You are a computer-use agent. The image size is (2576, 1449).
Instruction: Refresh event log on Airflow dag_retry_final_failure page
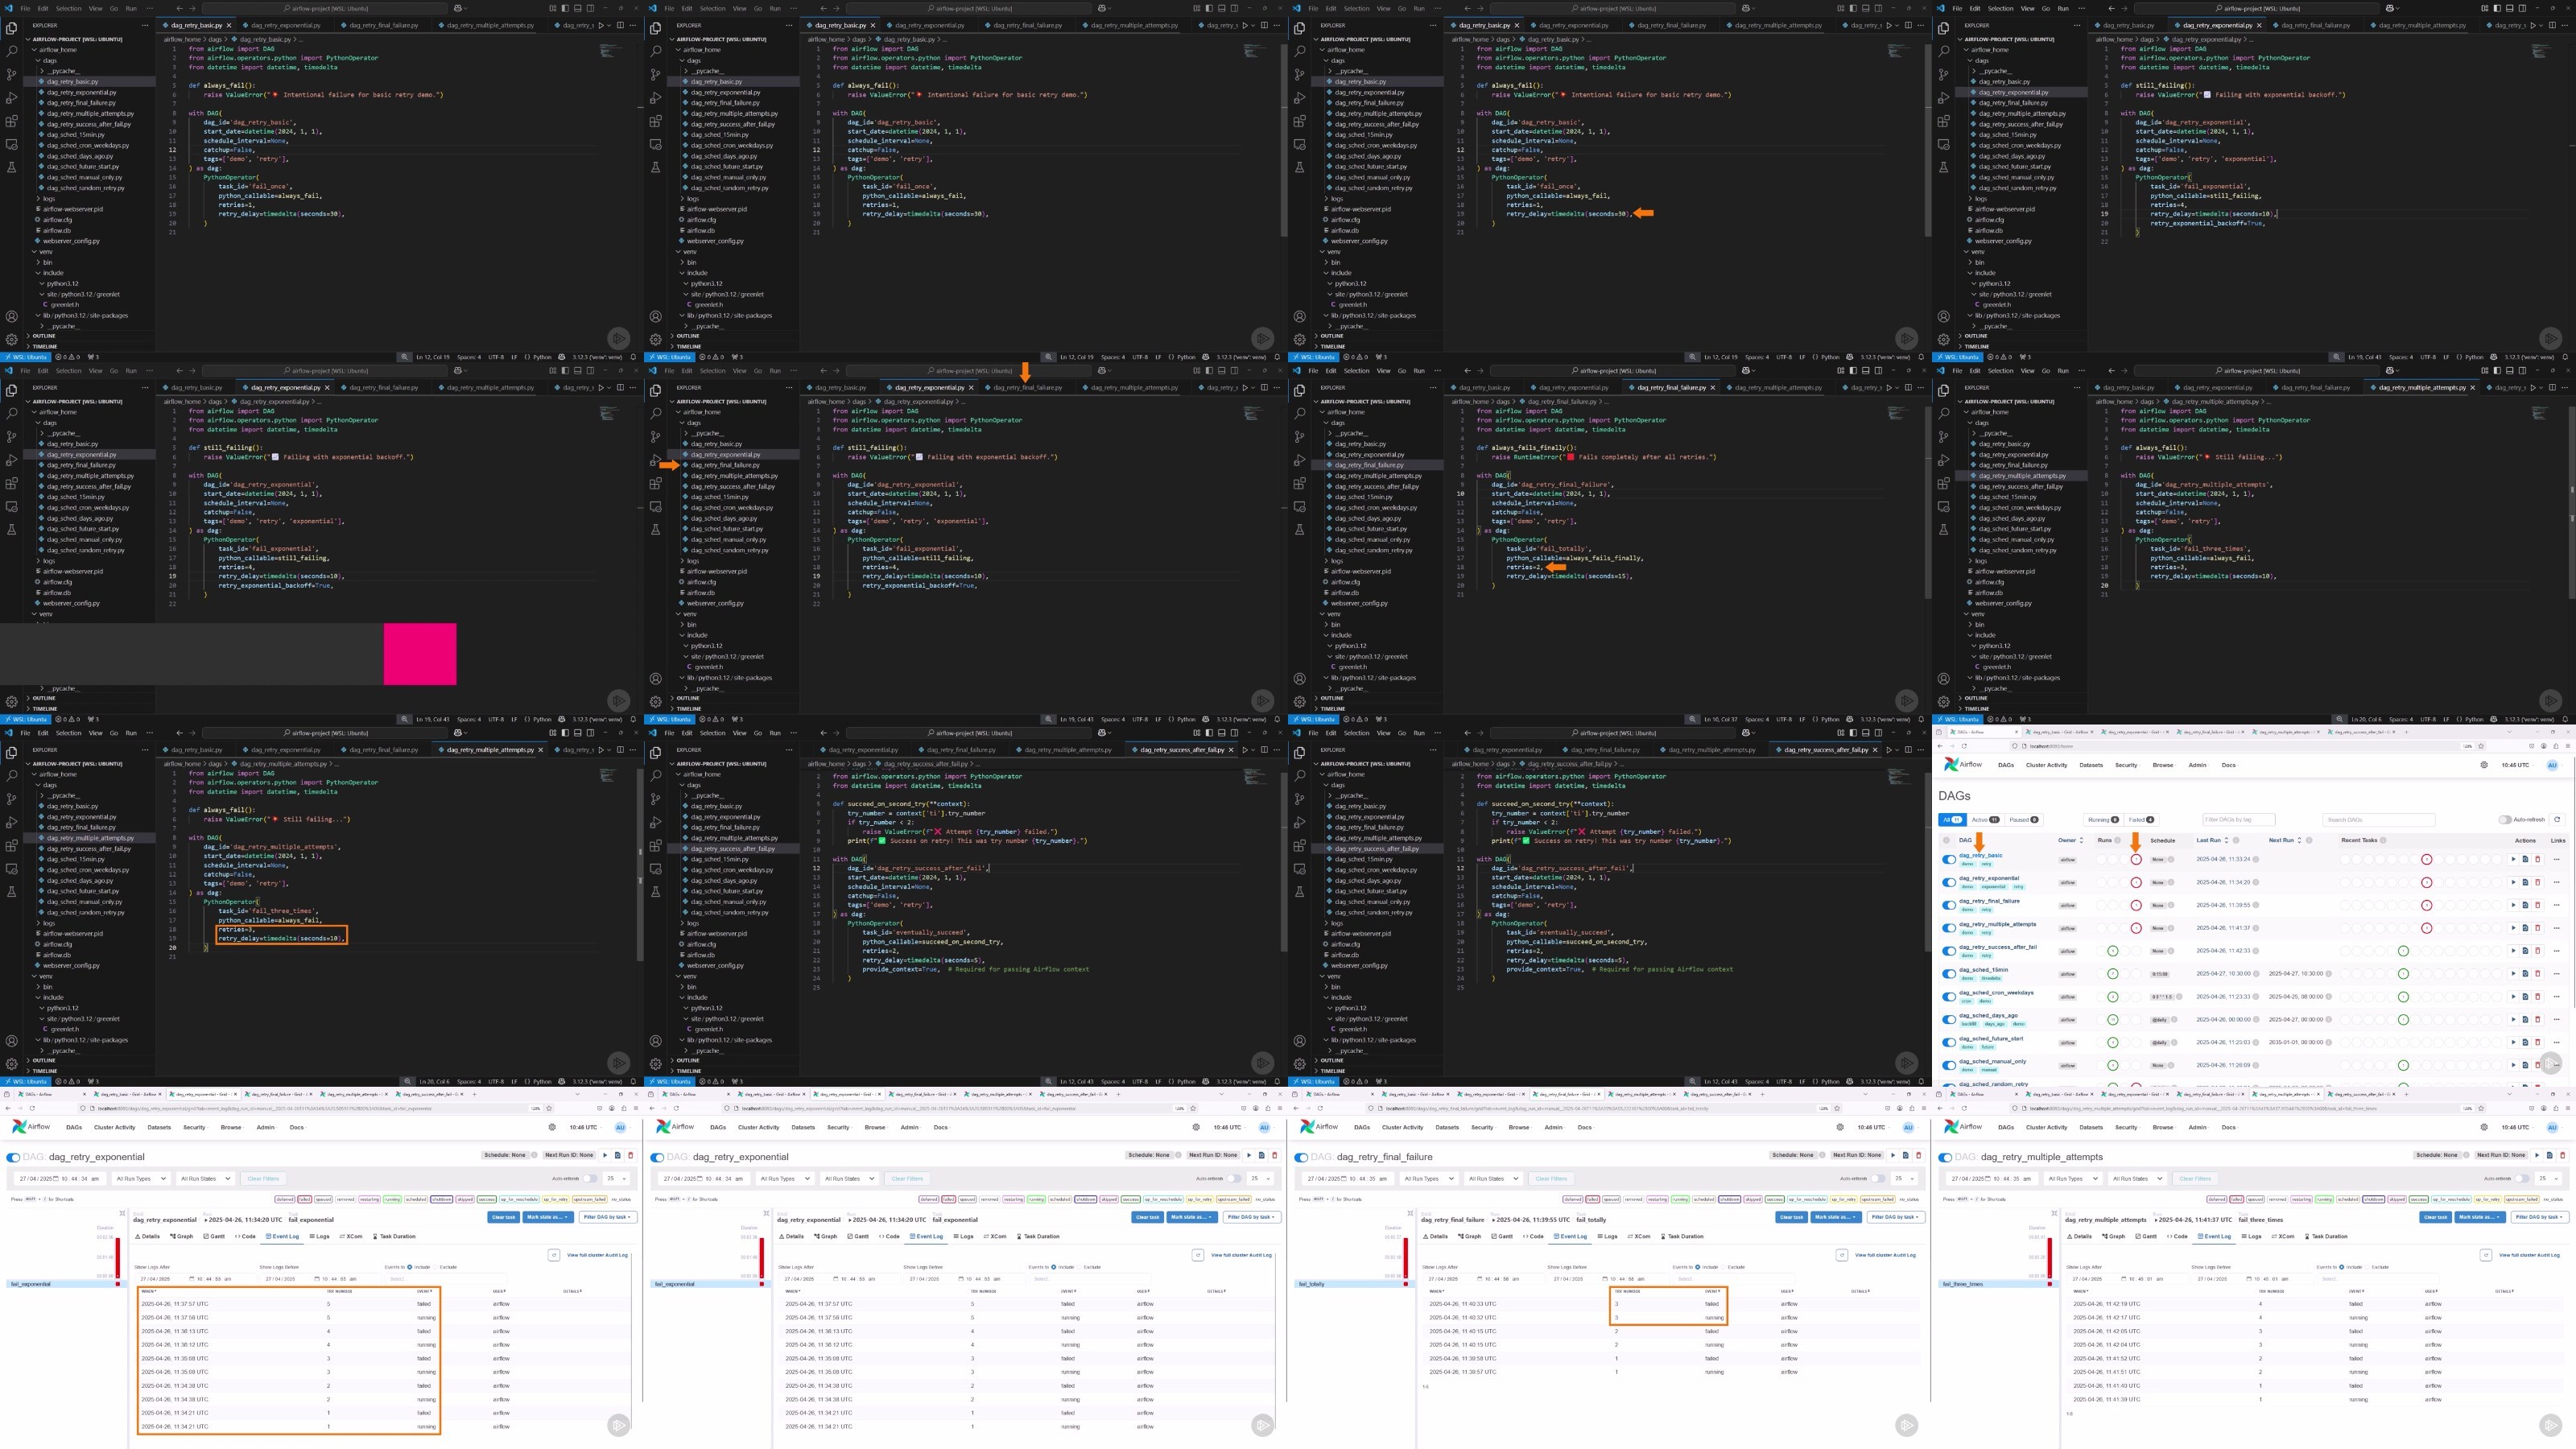(1842, 1256)
